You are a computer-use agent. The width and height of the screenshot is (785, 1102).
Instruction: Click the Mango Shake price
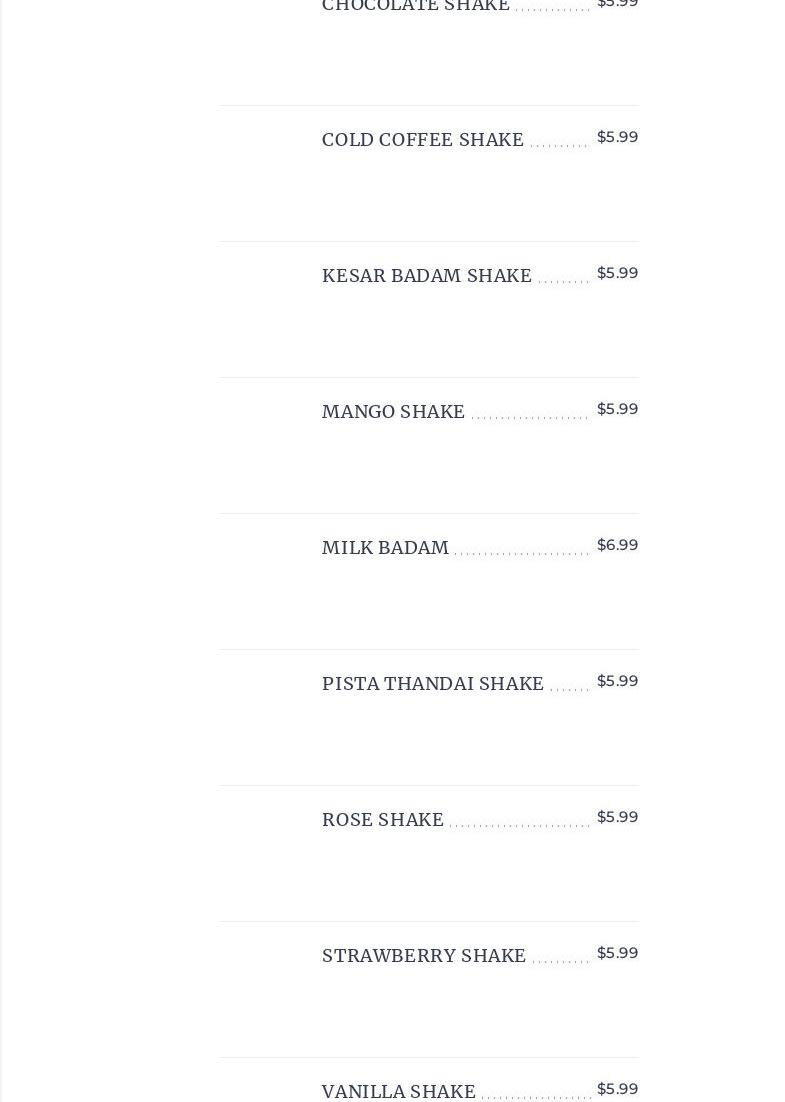click(x=617, y=409)
